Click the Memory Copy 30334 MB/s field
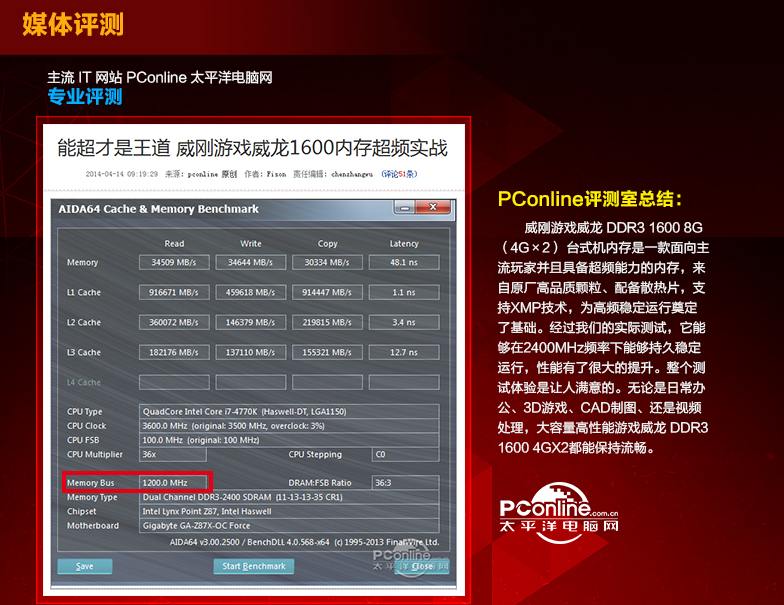 (x=327, y=262)
